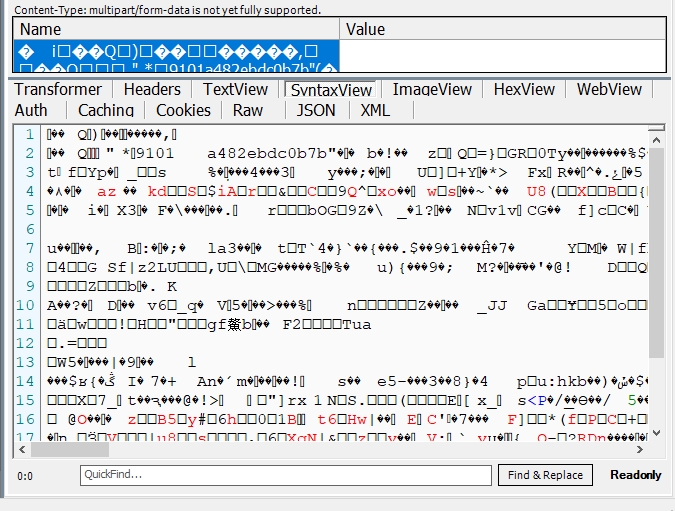Click the Value column header
Screen dimensions: 675x511
503,29
